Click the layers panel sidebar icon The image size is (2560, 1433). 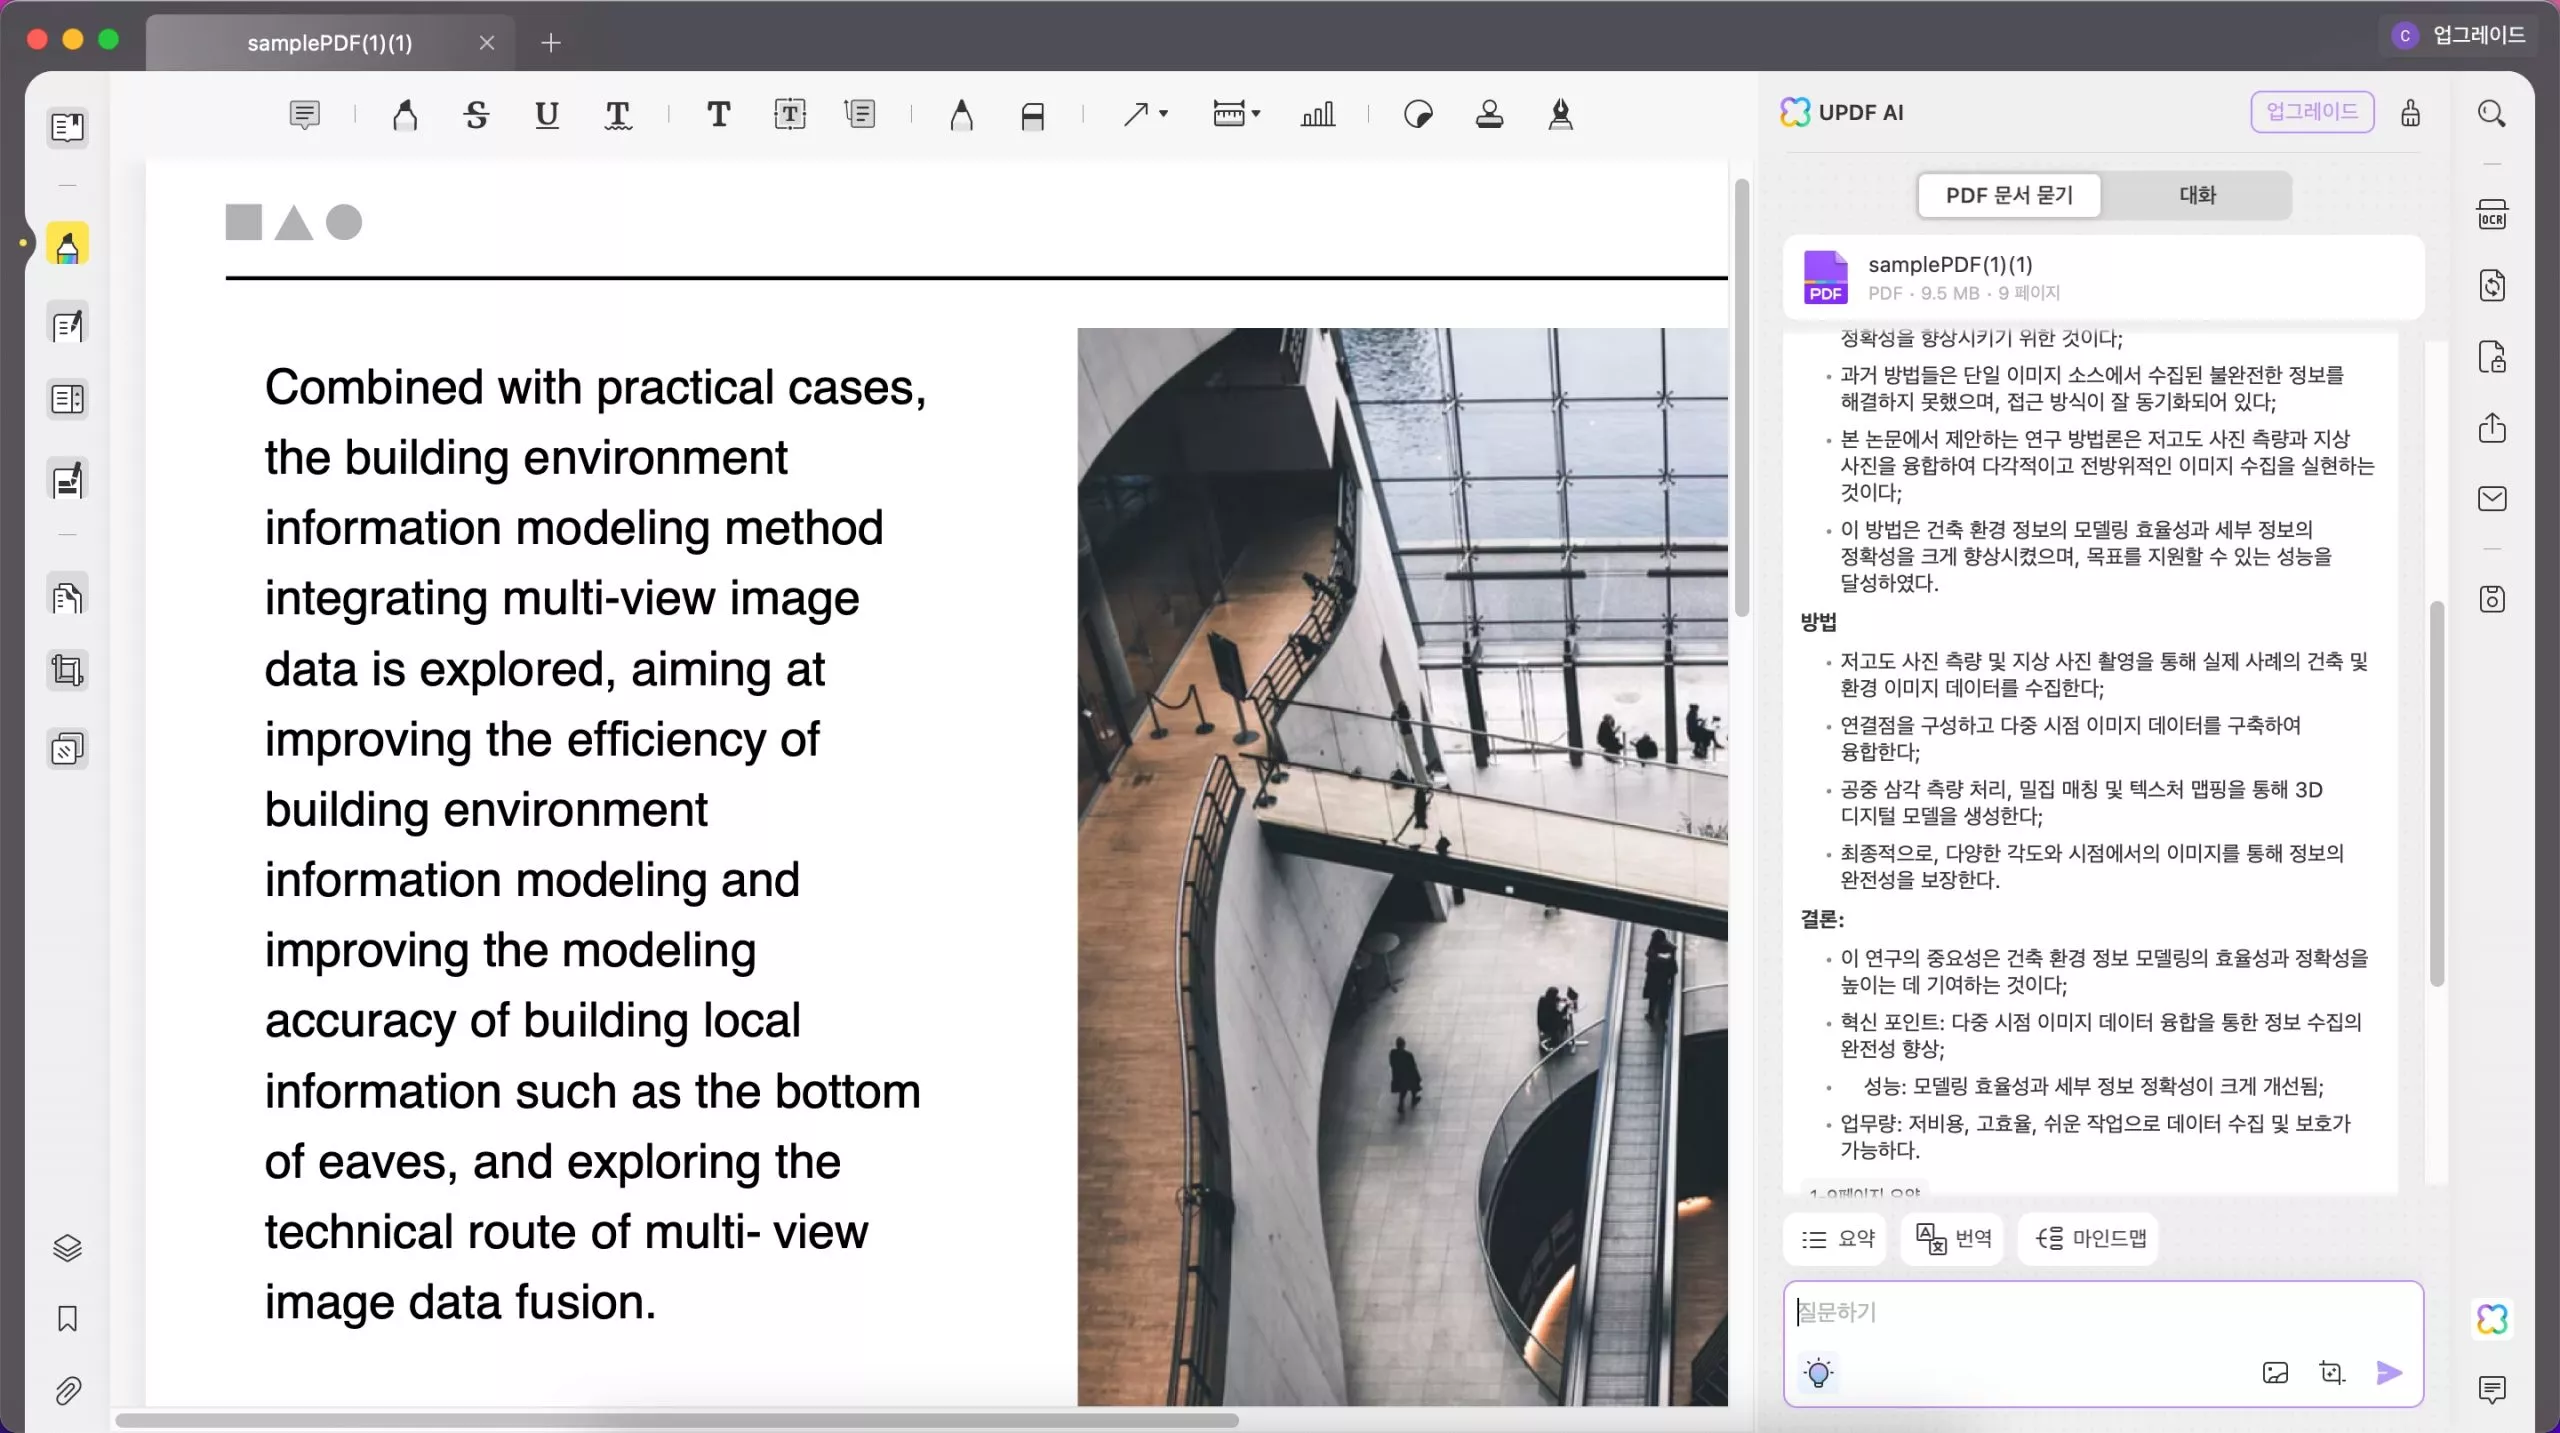pyautogui.click(x=67, y=1248)
